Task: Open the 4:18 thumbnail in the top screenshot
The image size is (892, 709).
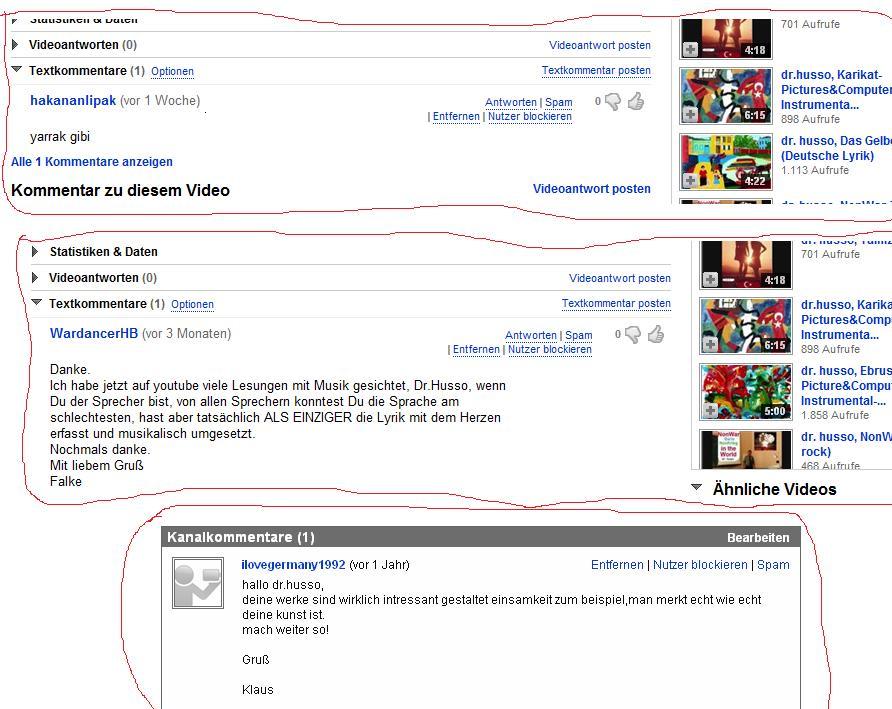Action: tap(726, 38)
